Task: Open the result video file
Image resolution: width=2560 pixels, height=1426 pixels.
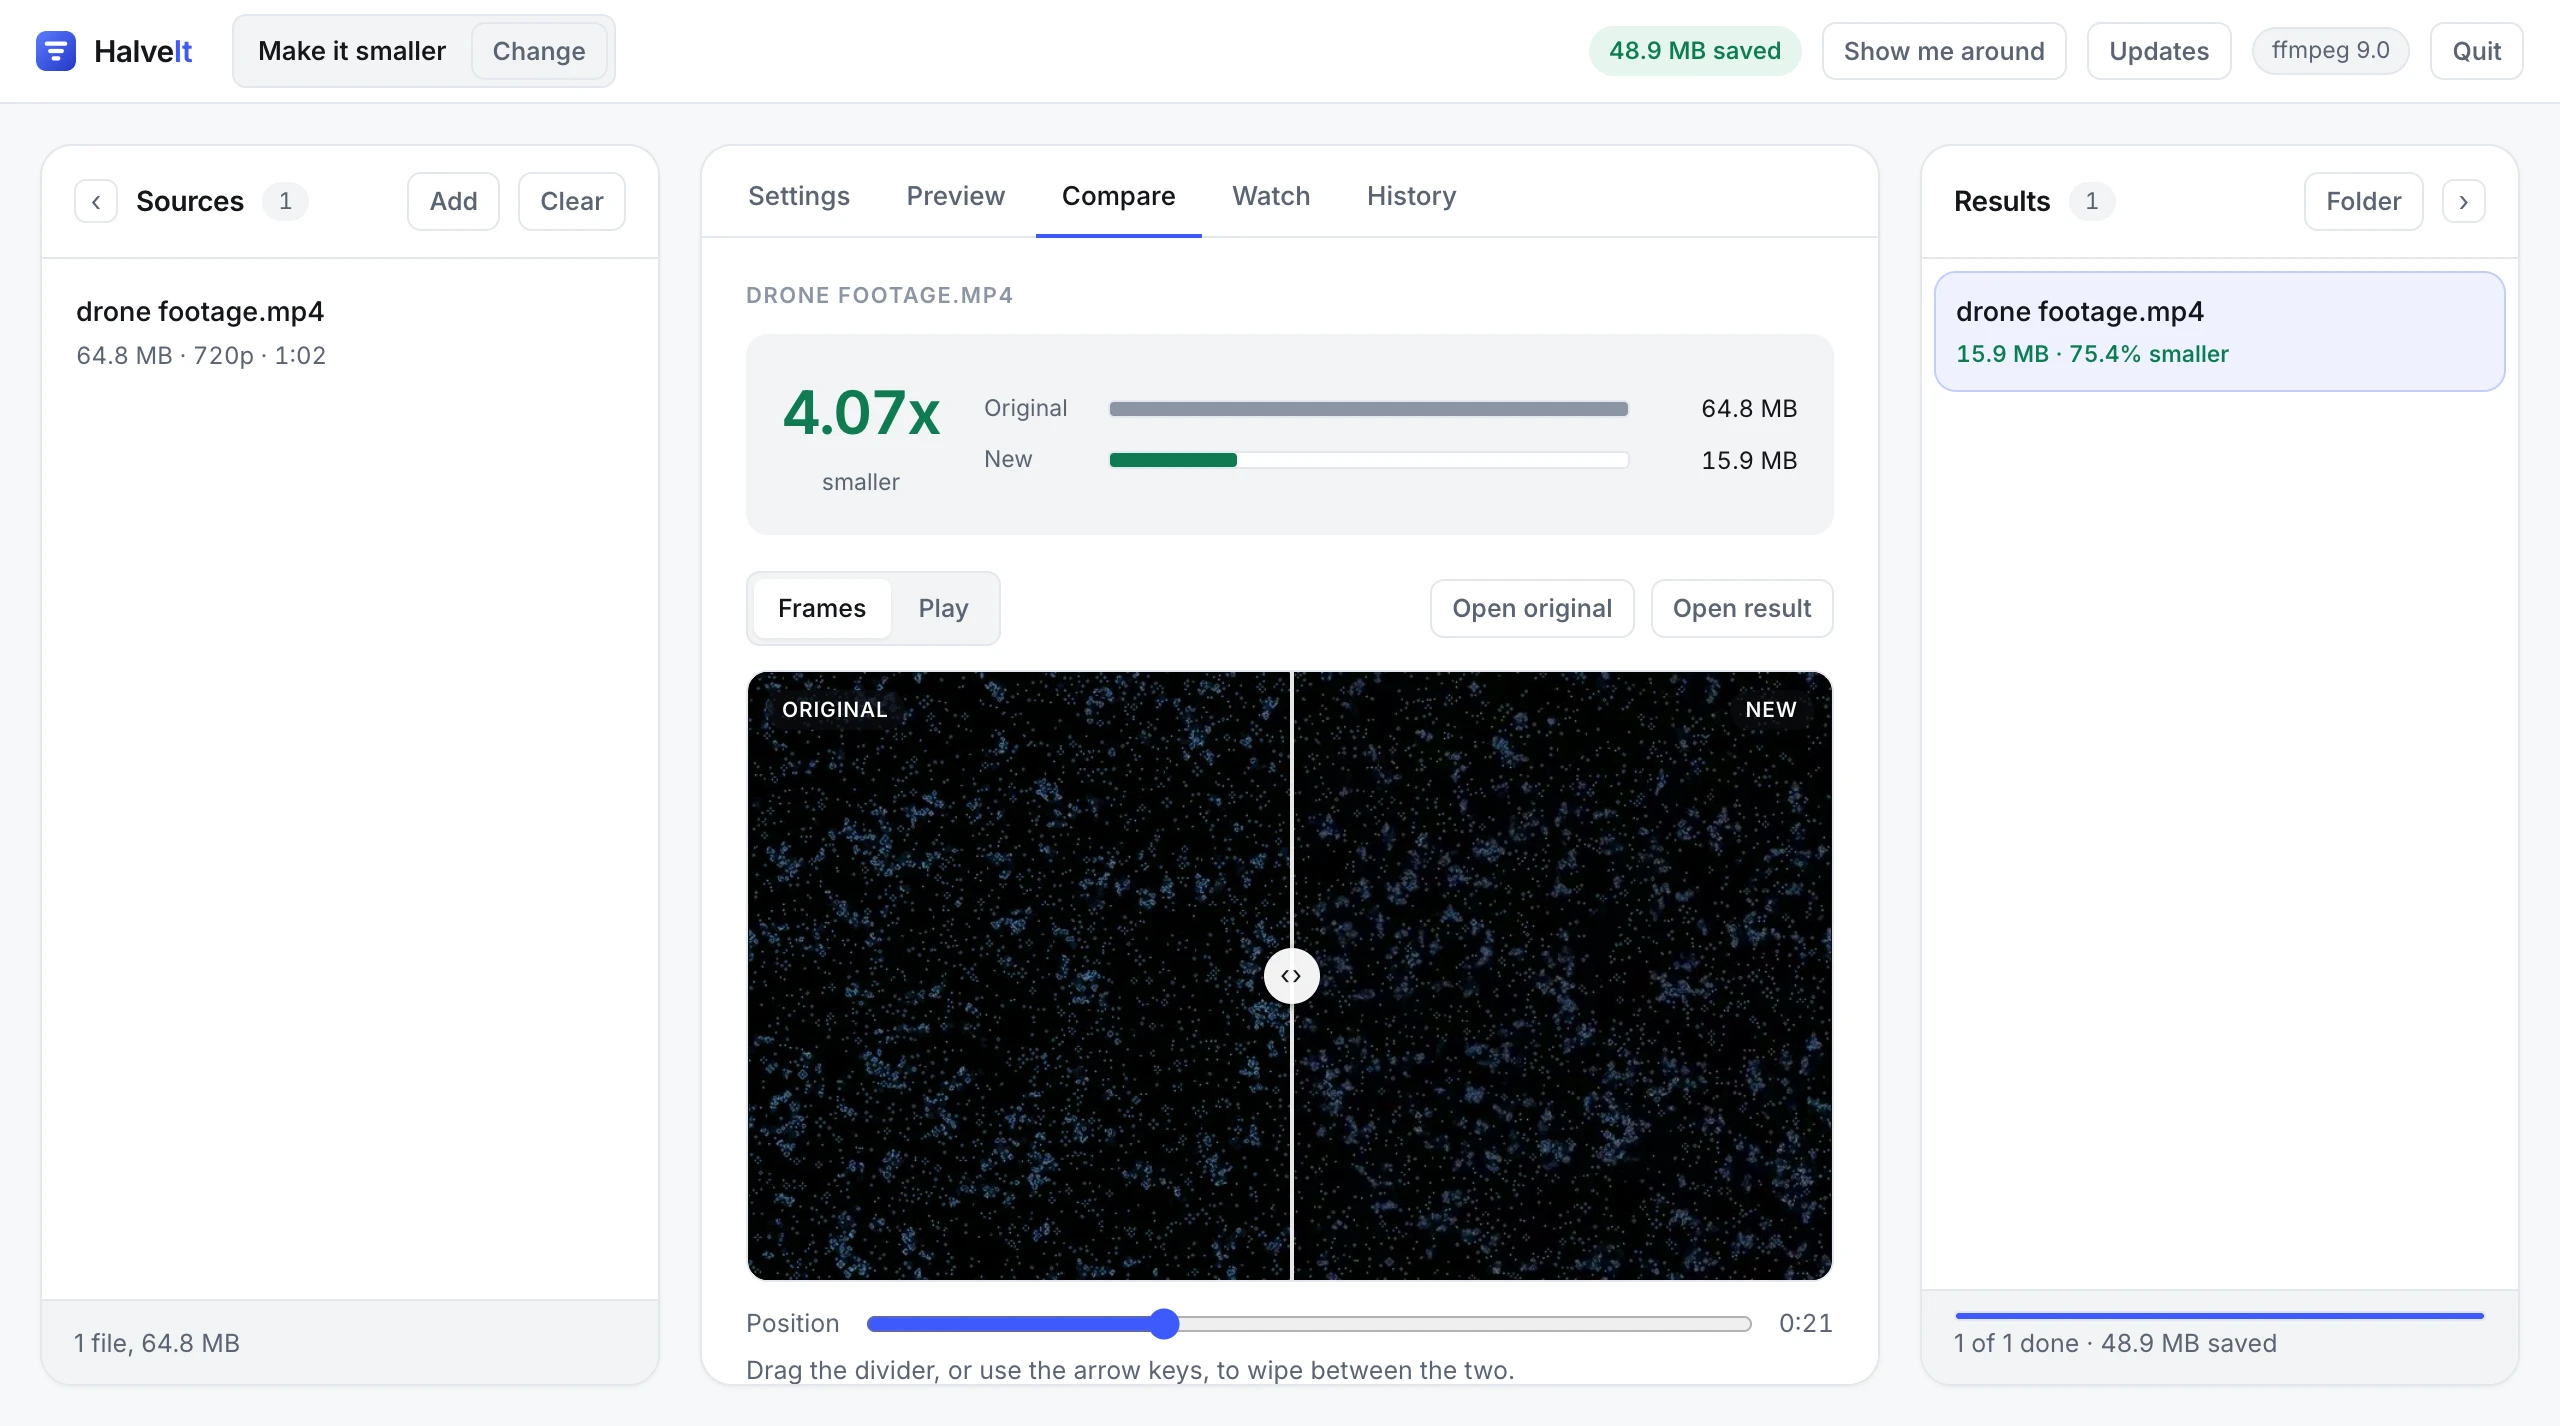Action: coord(1742,608)
